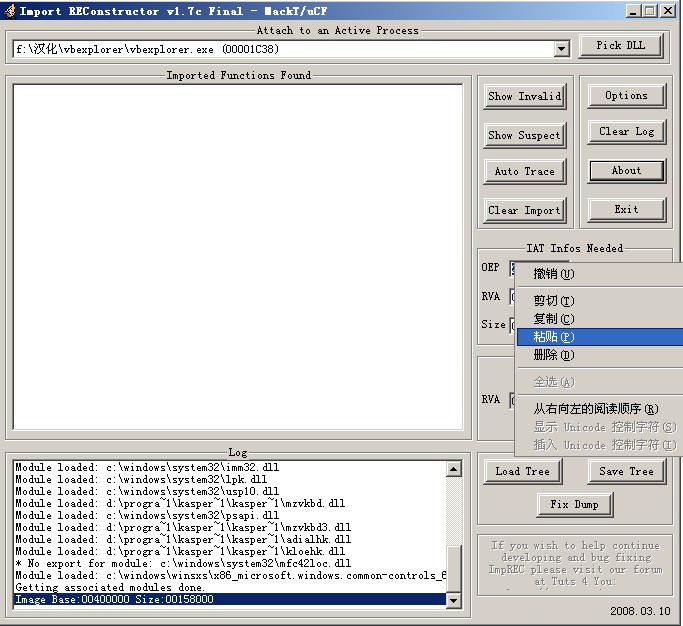Select log line 'Image Base:00400000 Size:00158000'

coord(230,600)
